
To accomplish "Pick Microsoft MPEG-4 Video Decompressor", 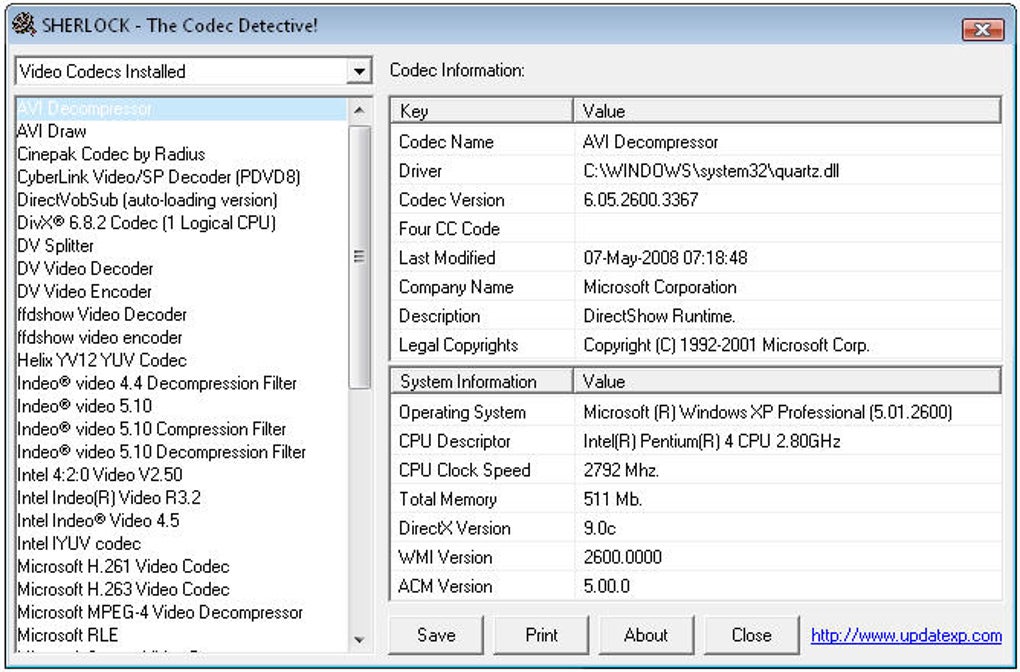I will pyautogui.click(x=160, y=612).
